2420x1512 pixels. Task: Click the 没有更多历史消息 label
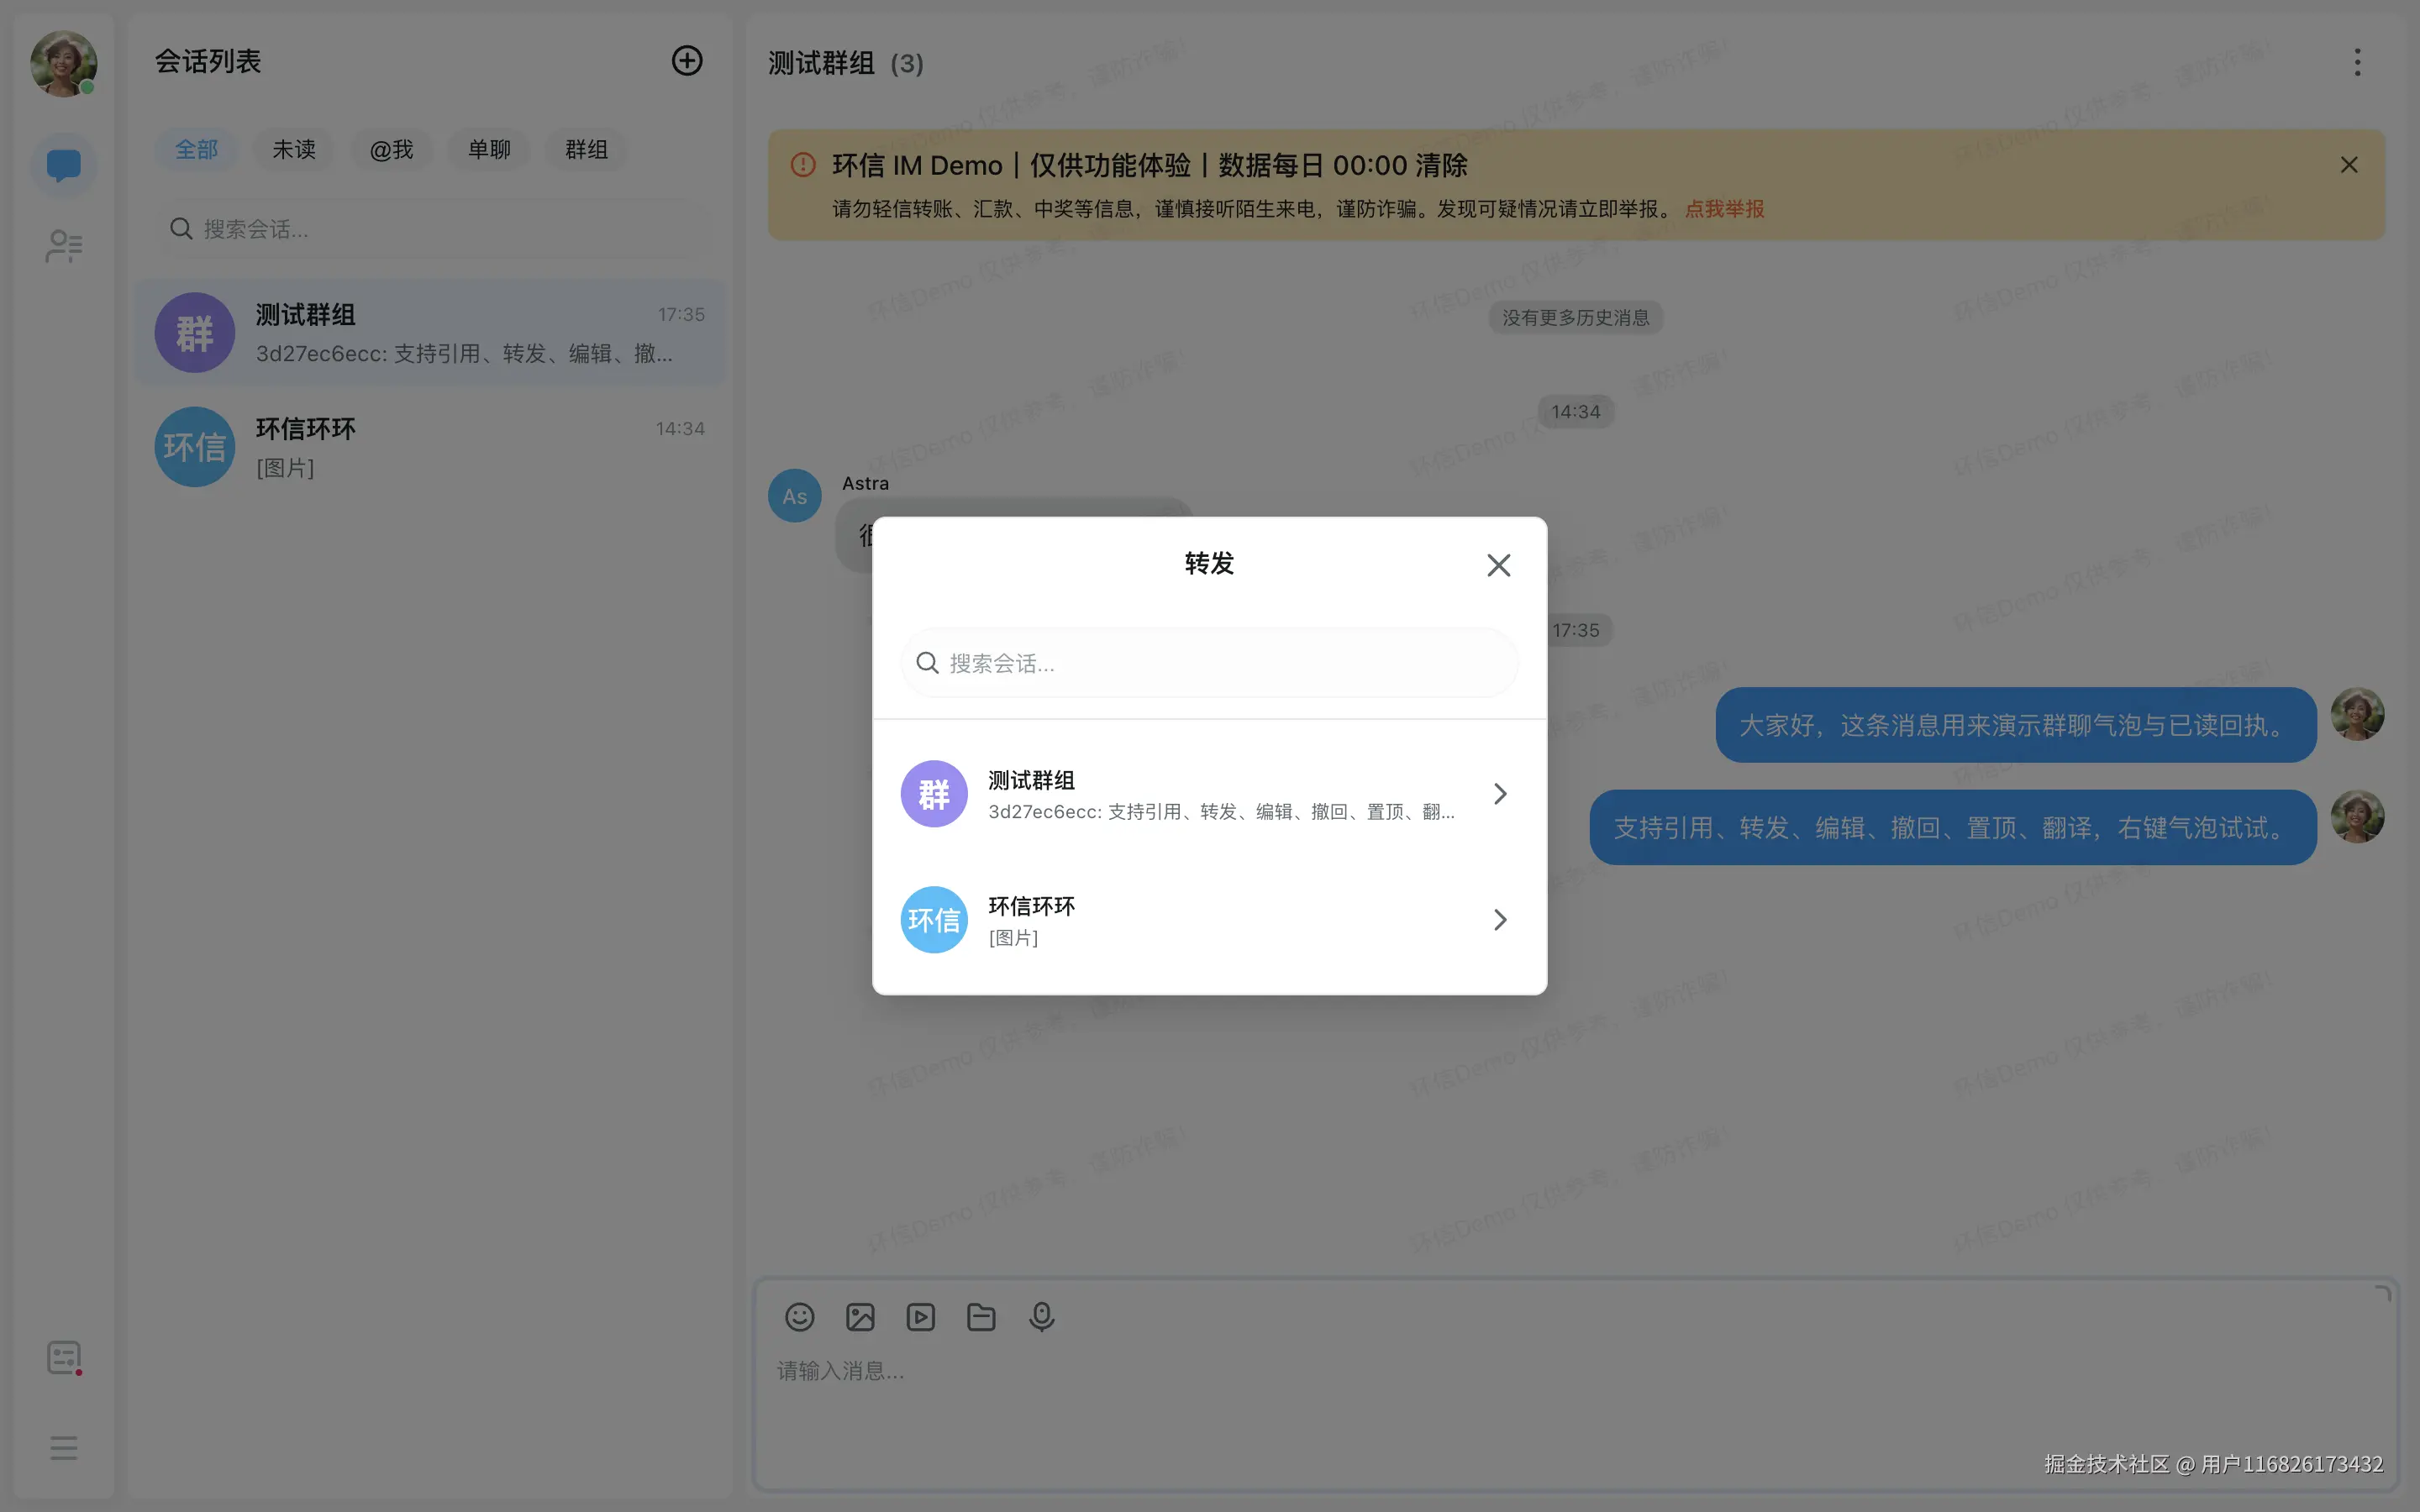1575,318
